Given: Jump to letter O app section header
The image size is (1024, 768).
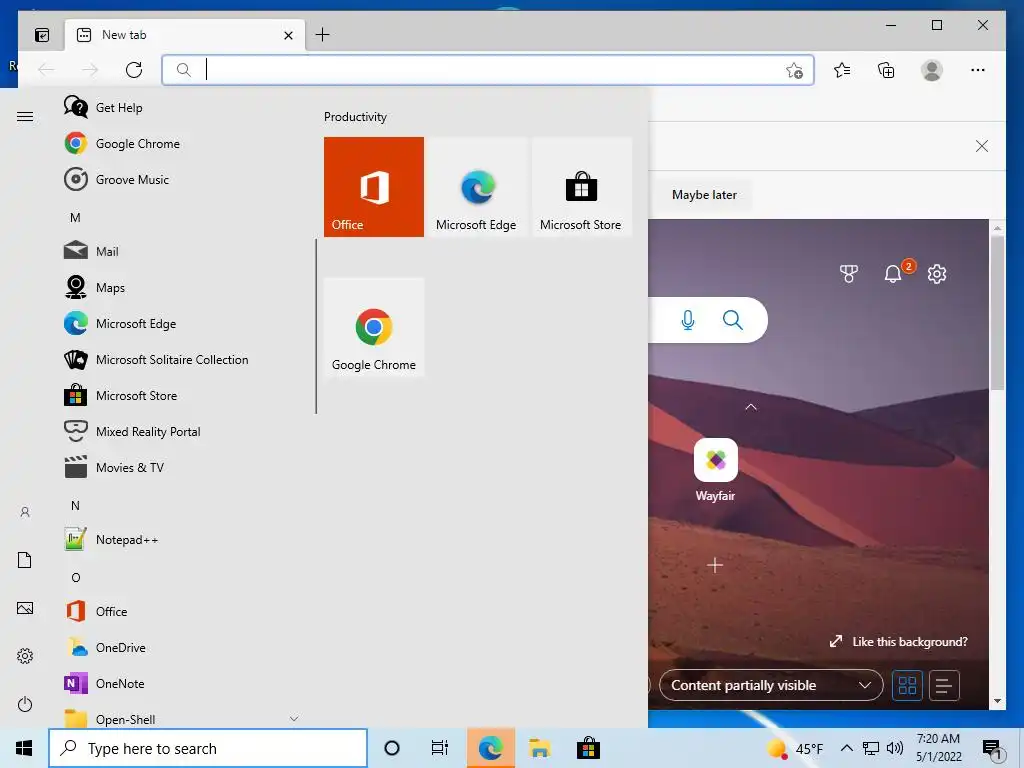Looking at the screenshot, I should pos(76,577).
